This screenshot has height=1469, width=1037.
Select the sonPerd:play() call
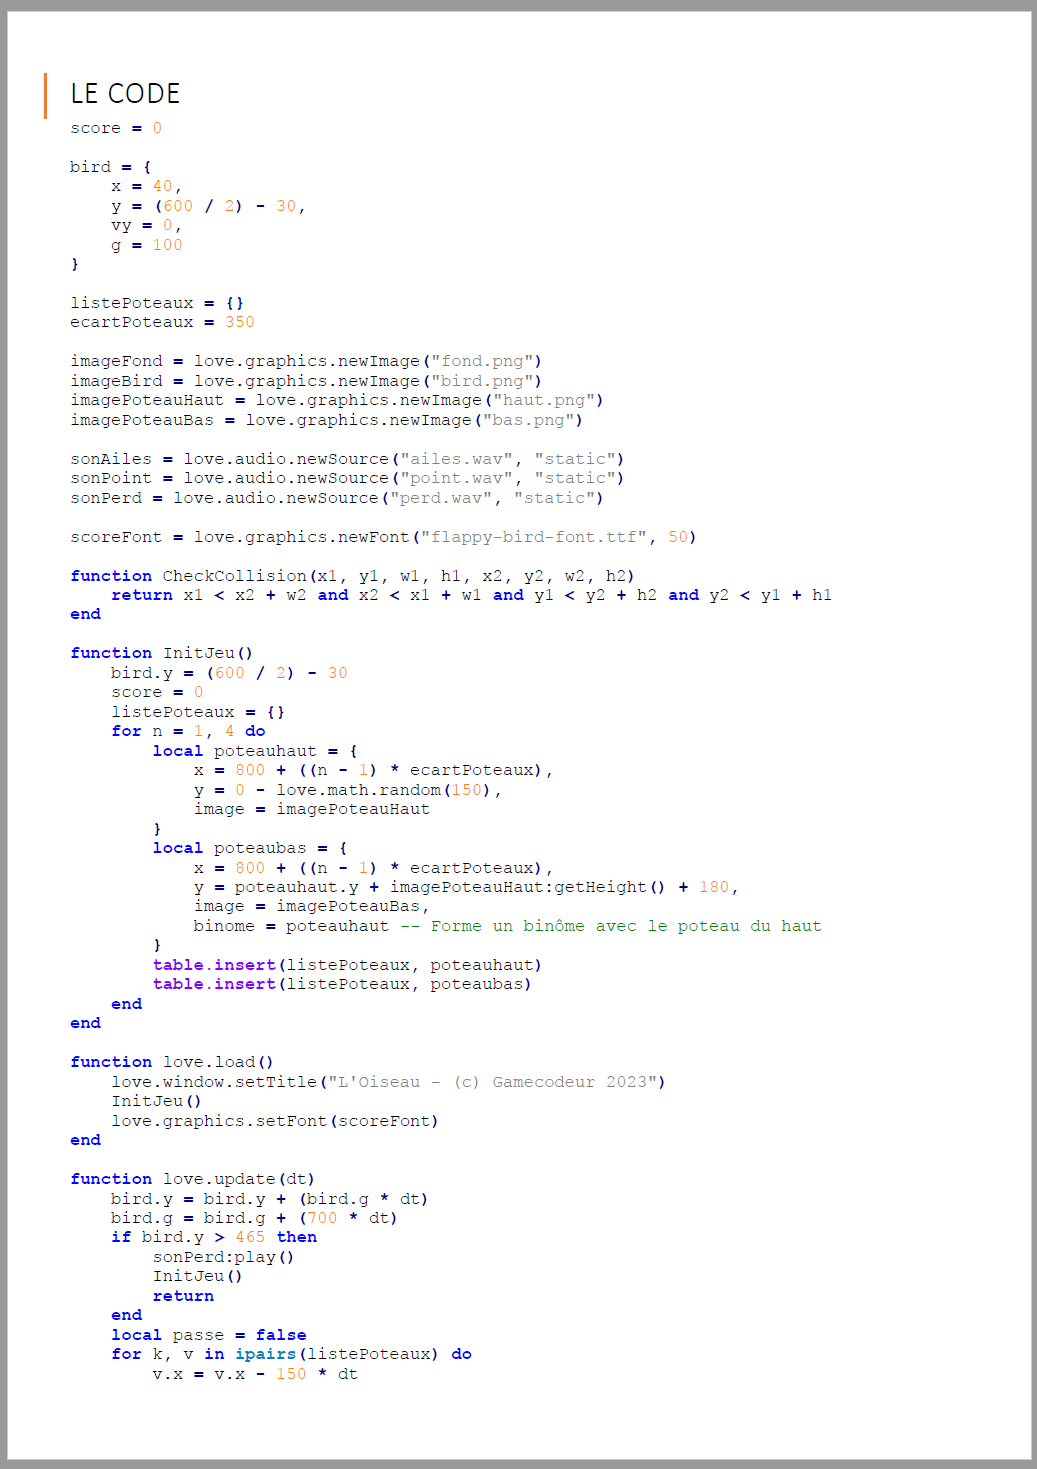coord(222,1256)
